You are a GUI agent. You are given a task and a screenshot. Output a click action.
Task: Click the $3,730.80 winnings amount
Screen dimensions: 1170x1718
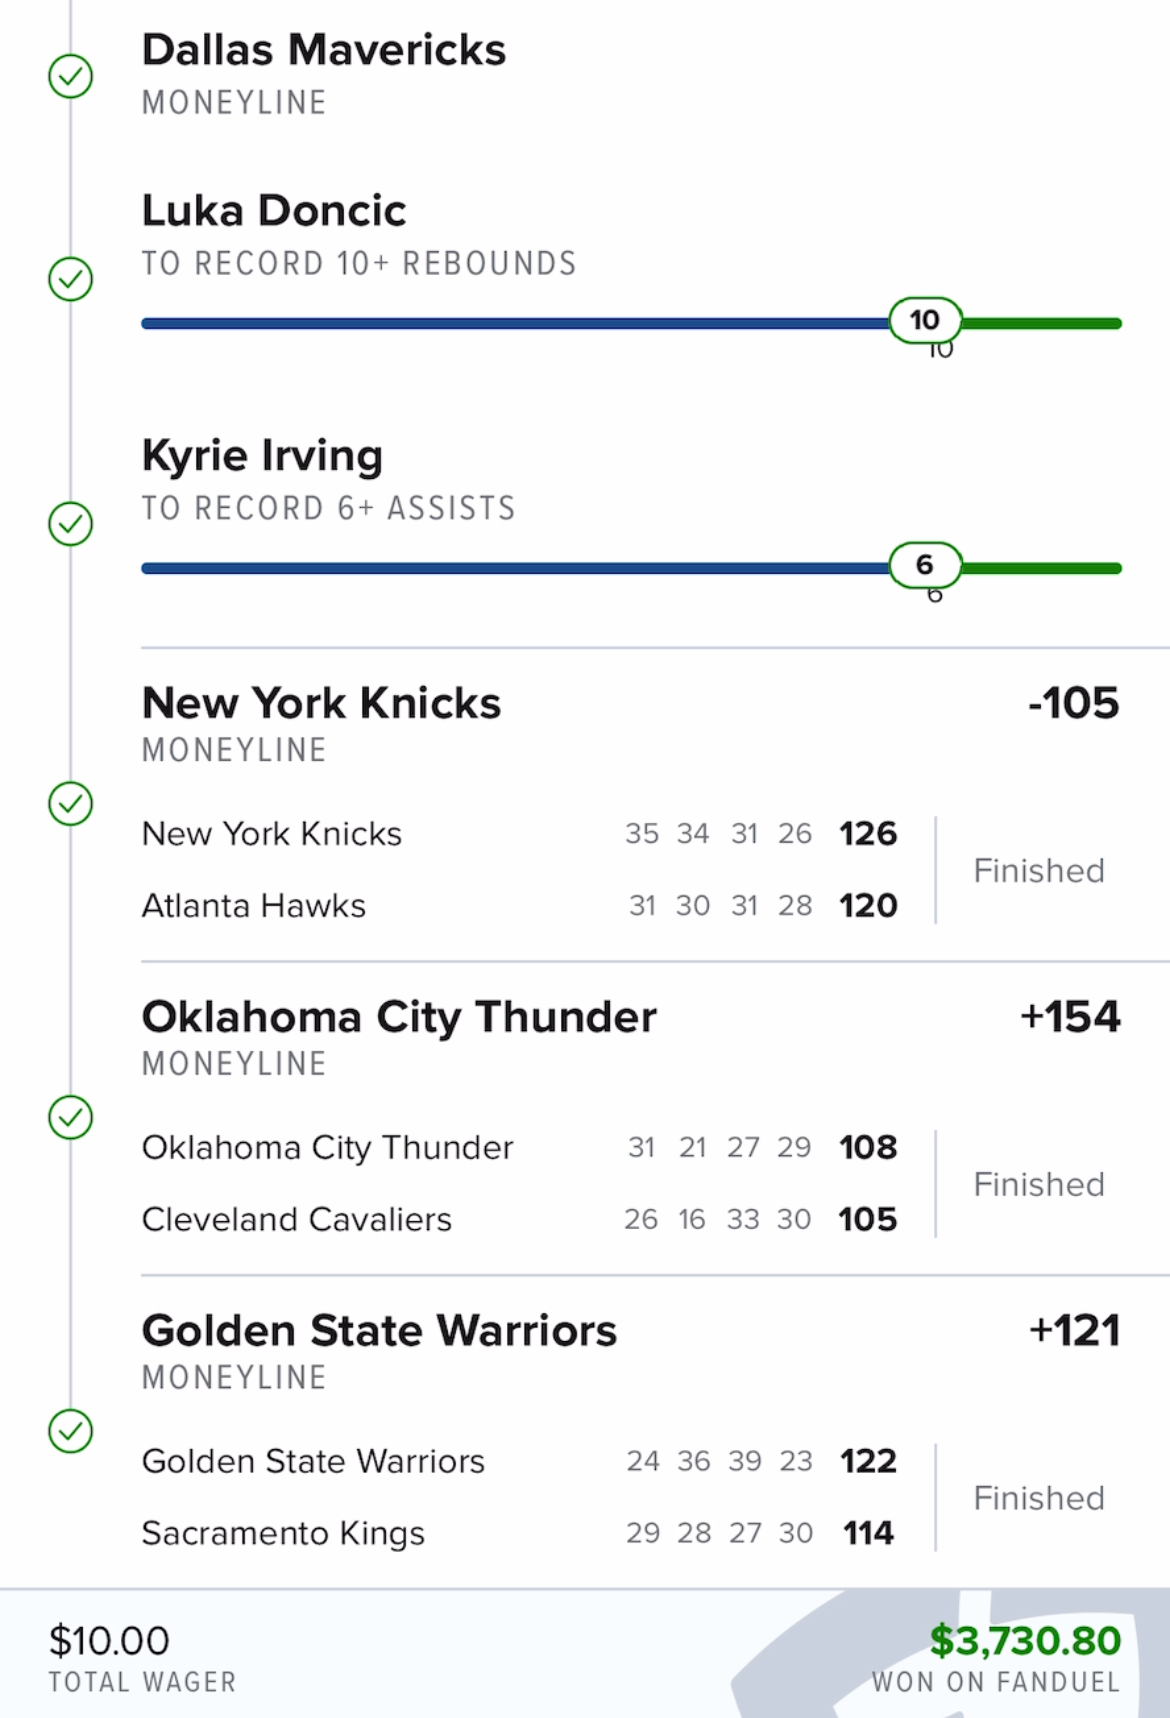coord(1025,1641)
